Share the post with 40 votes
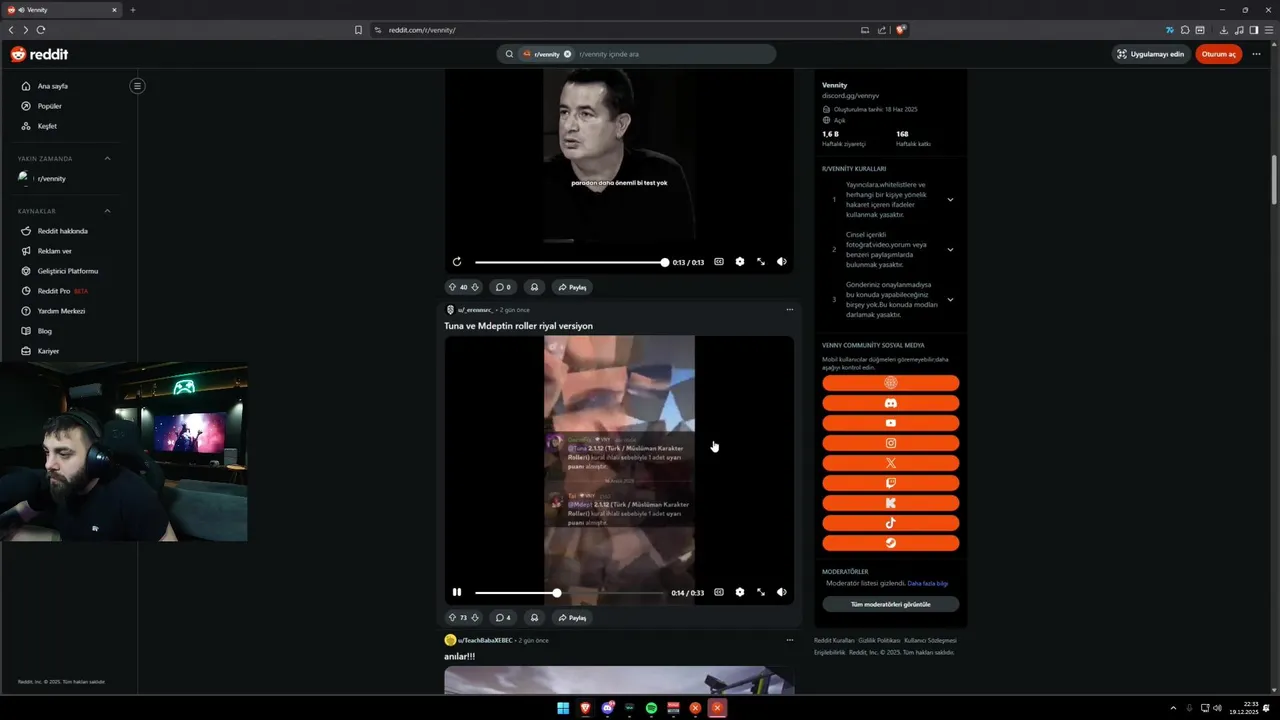 click(572, 287)
